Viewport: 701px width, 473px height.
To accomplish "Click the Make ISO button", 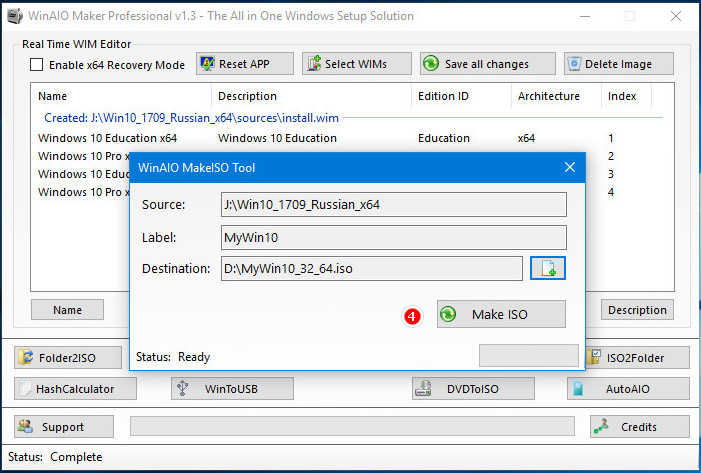I will (x=501, y=314).
